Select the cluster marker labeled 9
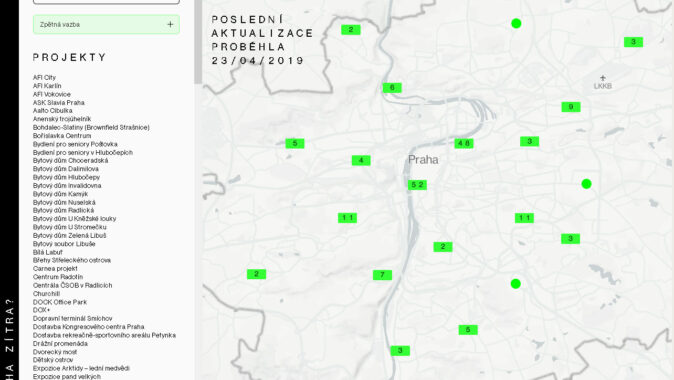Image resolution: width=674 pixels, height=380 pixels. 571,107
